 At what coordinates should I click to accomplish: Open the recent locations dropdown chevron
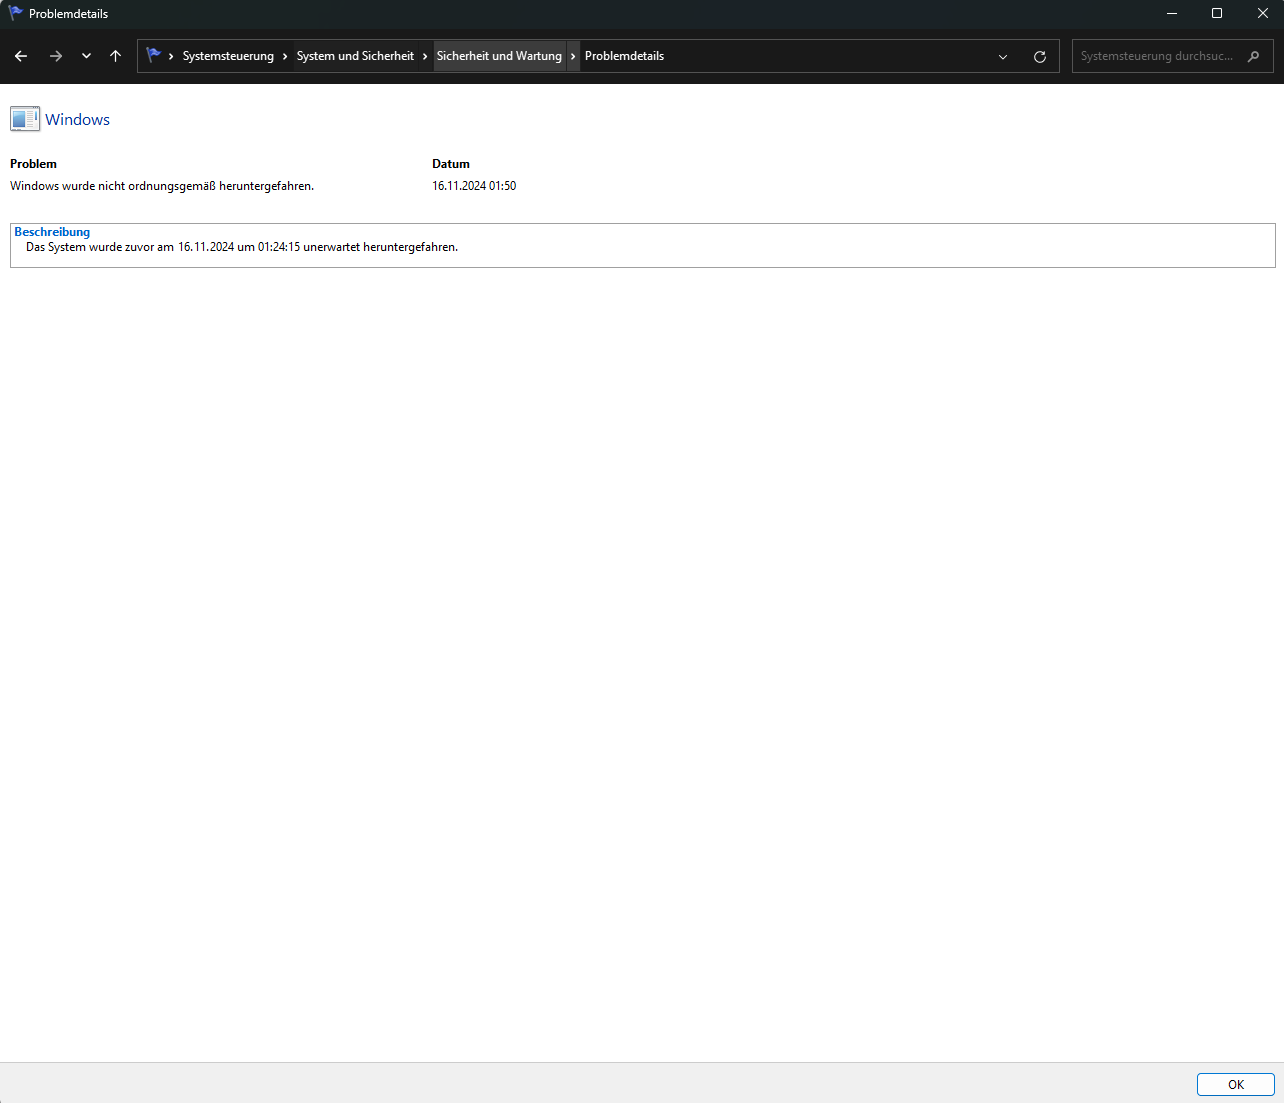tap(86, 56)
